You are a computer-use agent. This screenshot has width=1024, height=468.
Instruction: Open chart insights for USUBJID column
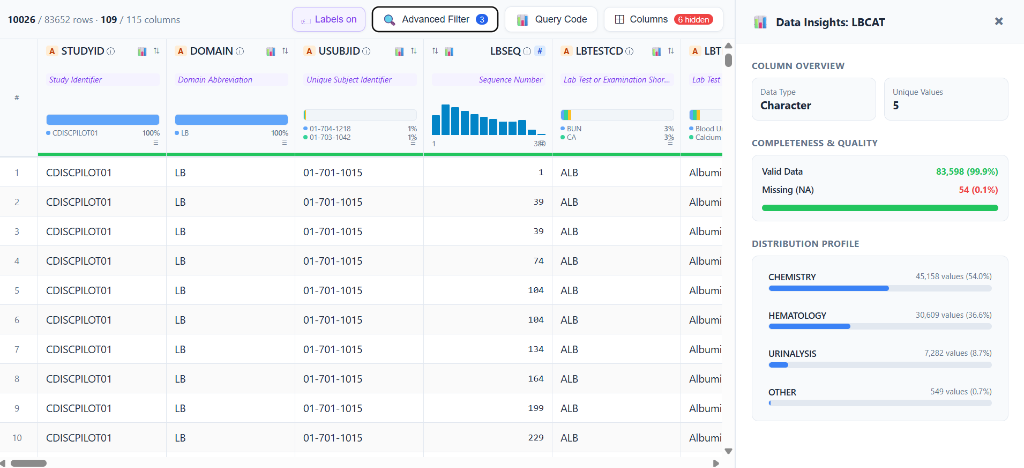coord(399,51)
